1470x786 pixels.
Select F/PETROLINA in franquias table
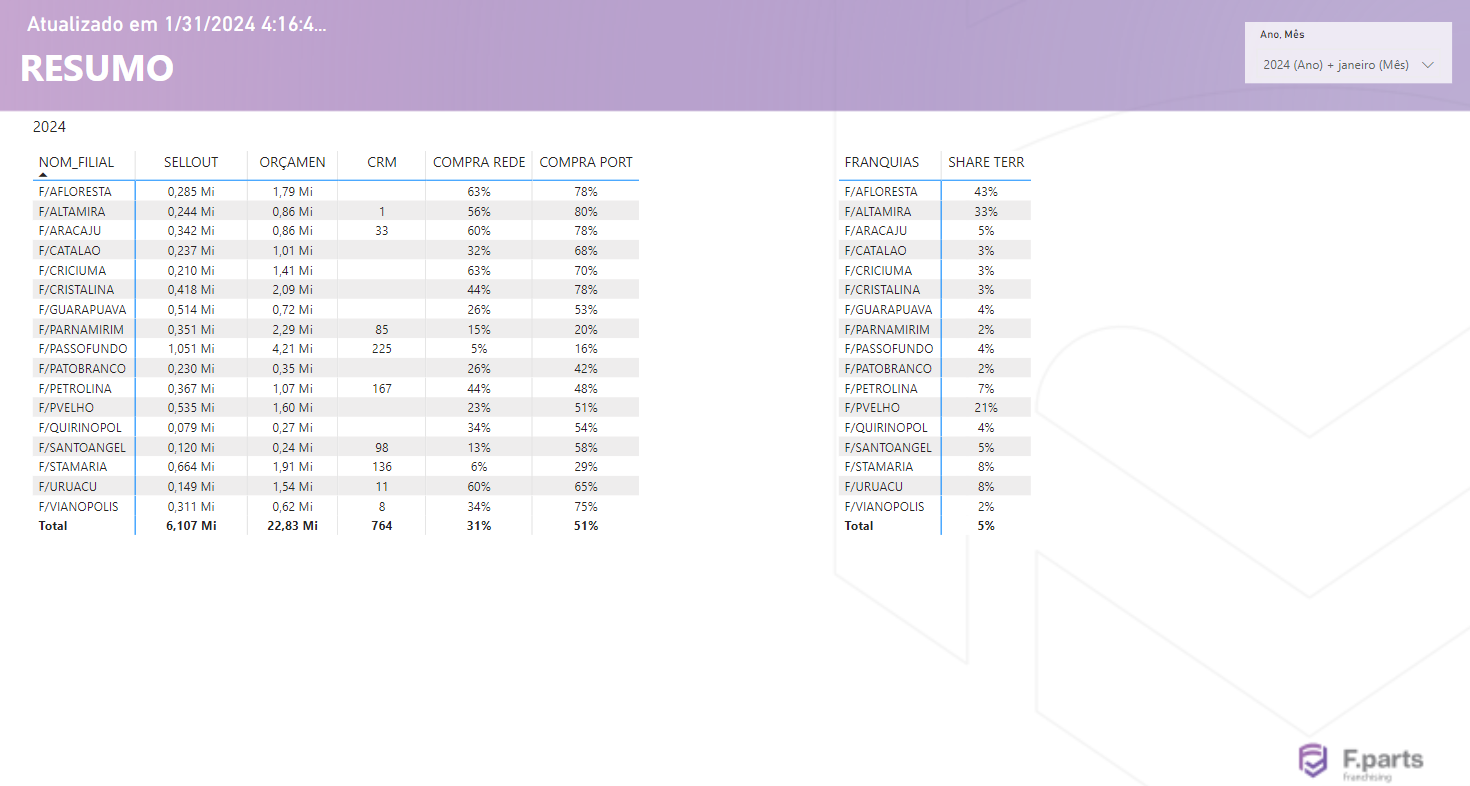click(881, 388)
